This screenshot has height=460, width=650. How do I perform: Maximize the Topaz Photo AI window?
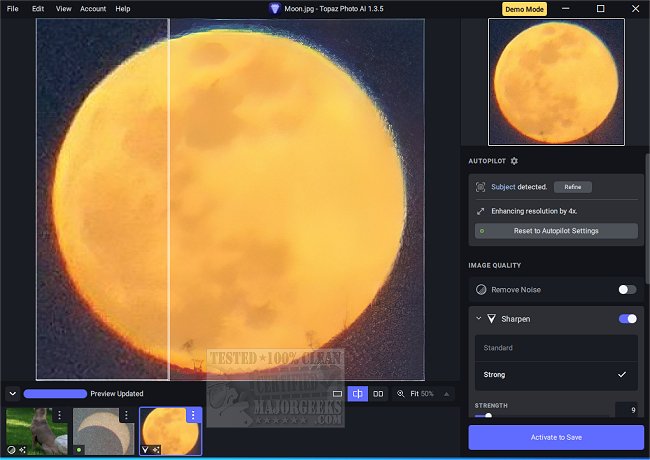coord(600,9)
